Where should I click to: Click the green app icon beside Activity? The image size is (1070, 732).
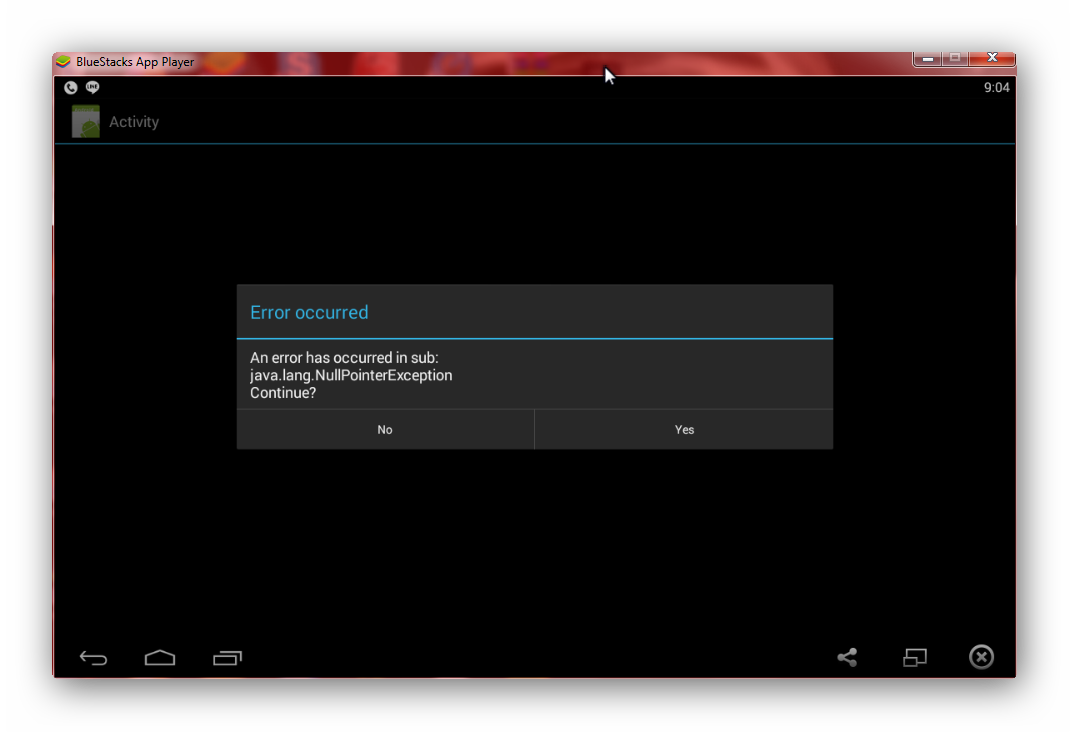point(86,122)
